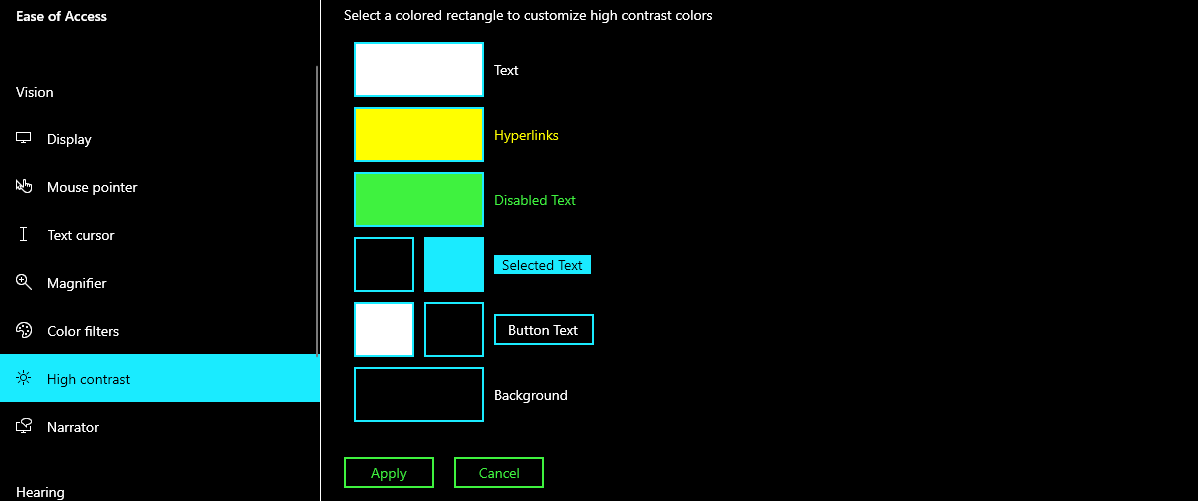Choose the black Selected Text foreground swatch
This screenshot has height=501, width=1198.
[384, 264]
